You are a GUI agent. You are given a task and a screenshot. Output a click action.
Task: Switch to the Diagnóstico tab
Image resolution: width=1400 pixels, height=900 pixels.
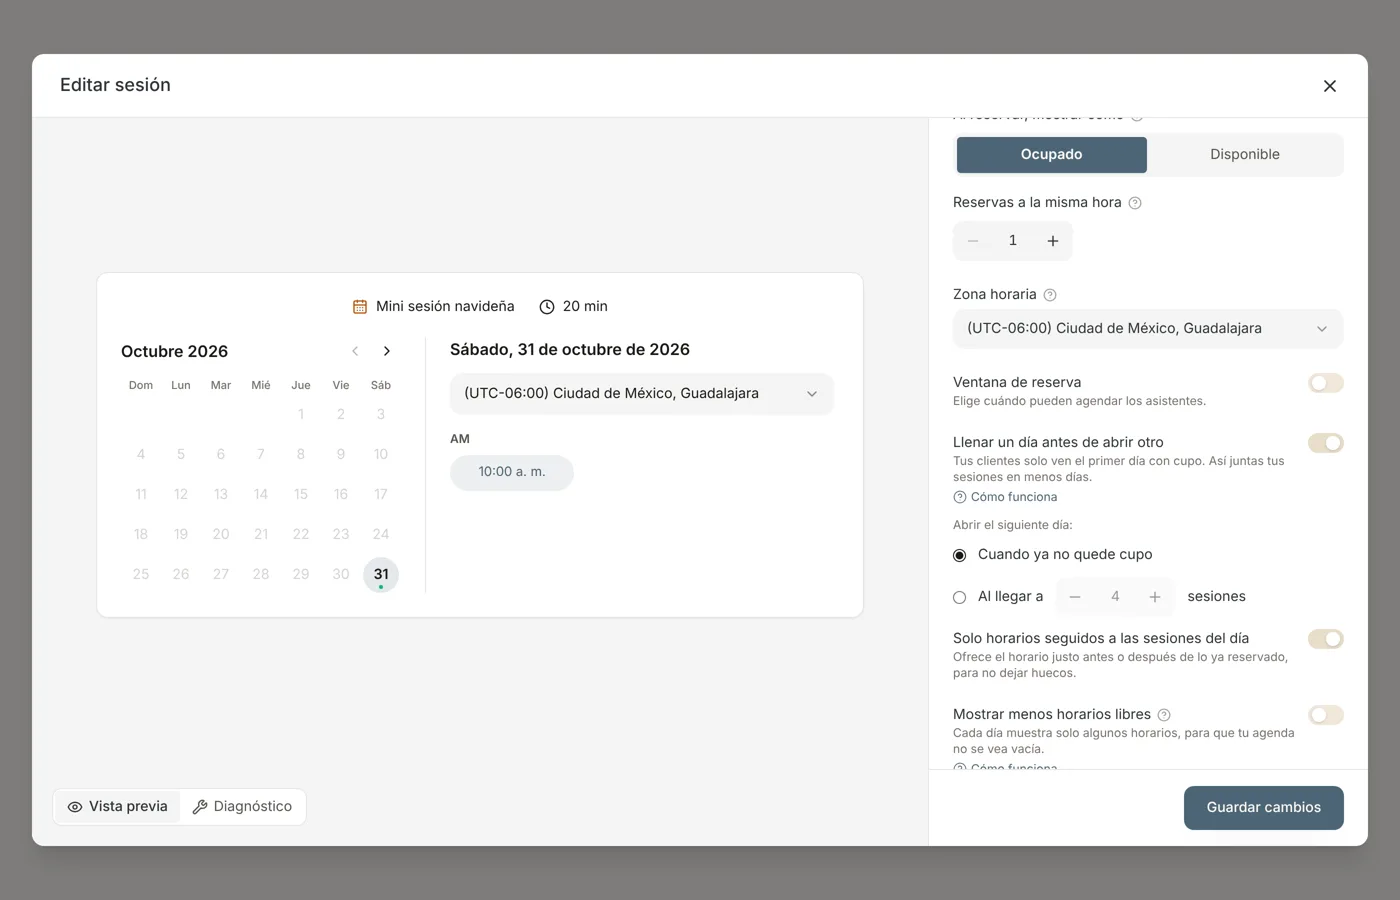[x=243, y=807]
